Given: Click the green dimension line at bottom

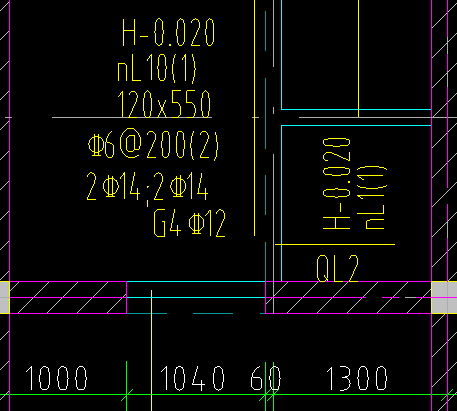Looking at the screenshot, I should [x=228, y=395].
